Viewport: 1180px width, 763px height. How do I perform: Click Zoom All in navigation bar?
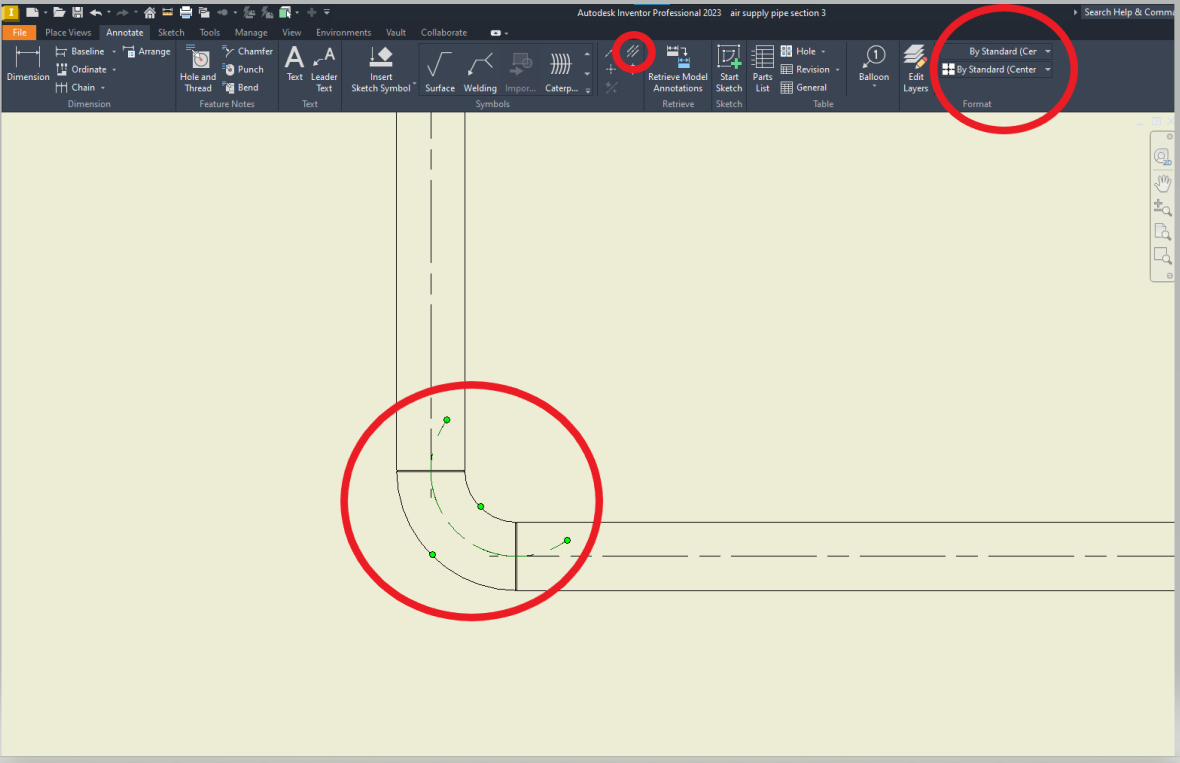click(1163, 232)
